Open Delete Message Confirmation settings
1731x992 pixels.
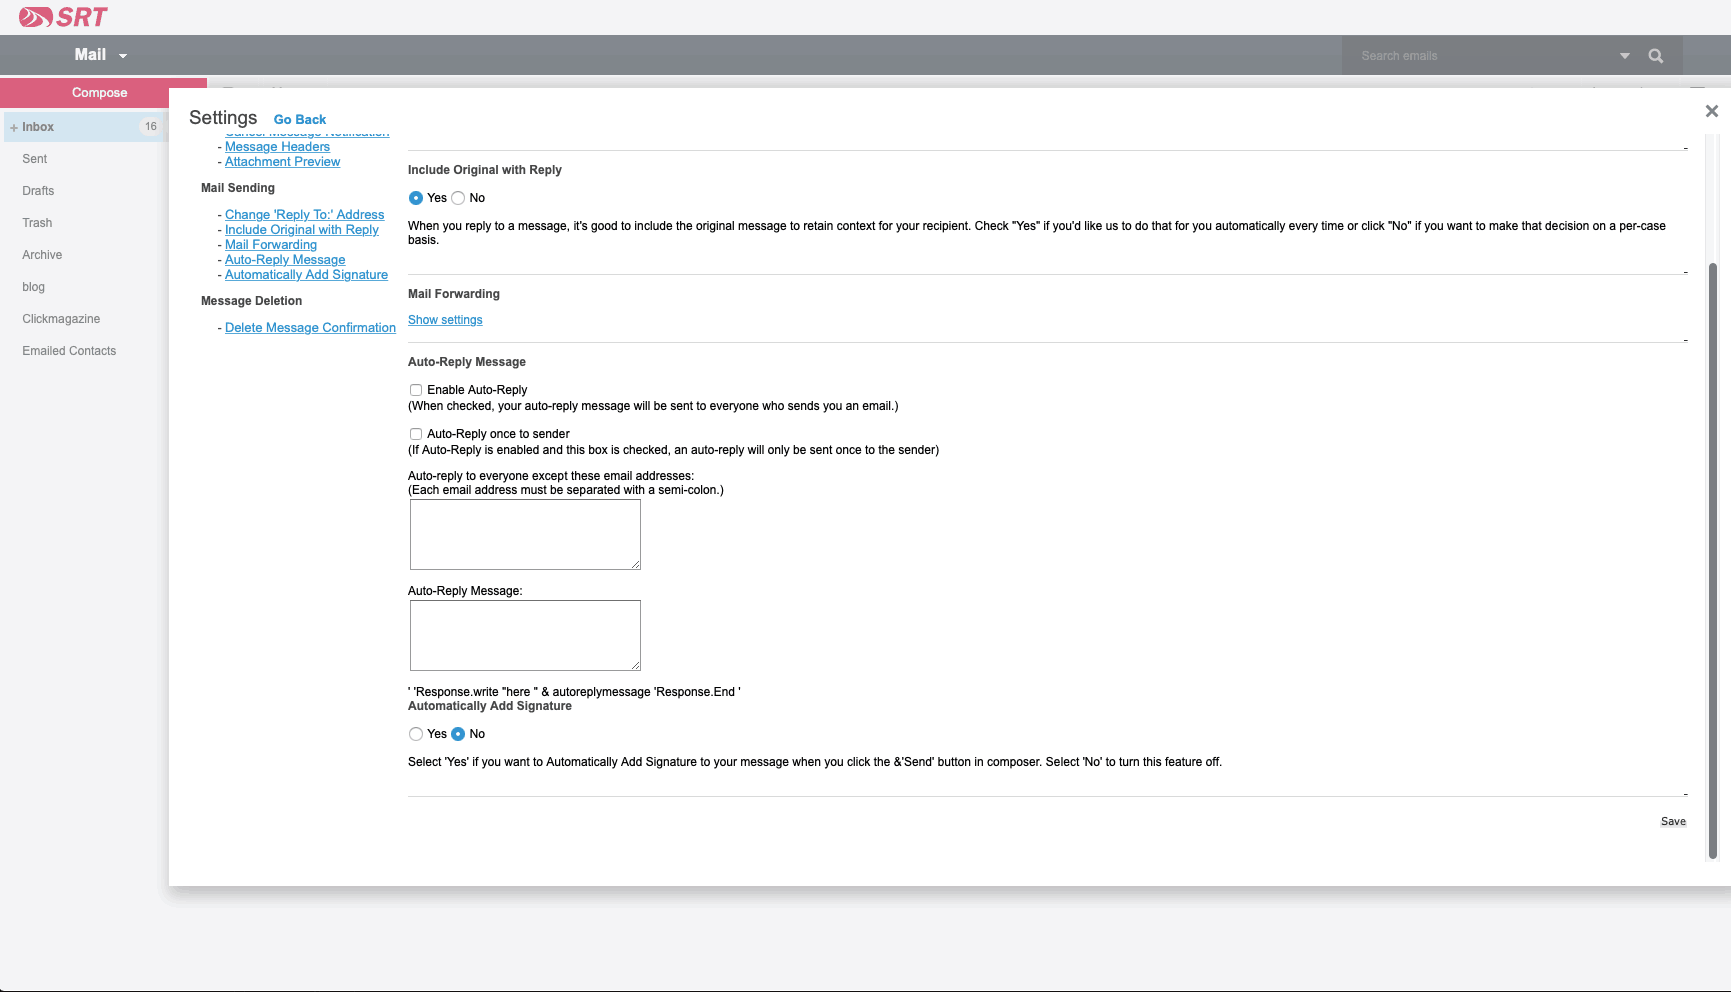pyautogui.click(x=310, y=327)
